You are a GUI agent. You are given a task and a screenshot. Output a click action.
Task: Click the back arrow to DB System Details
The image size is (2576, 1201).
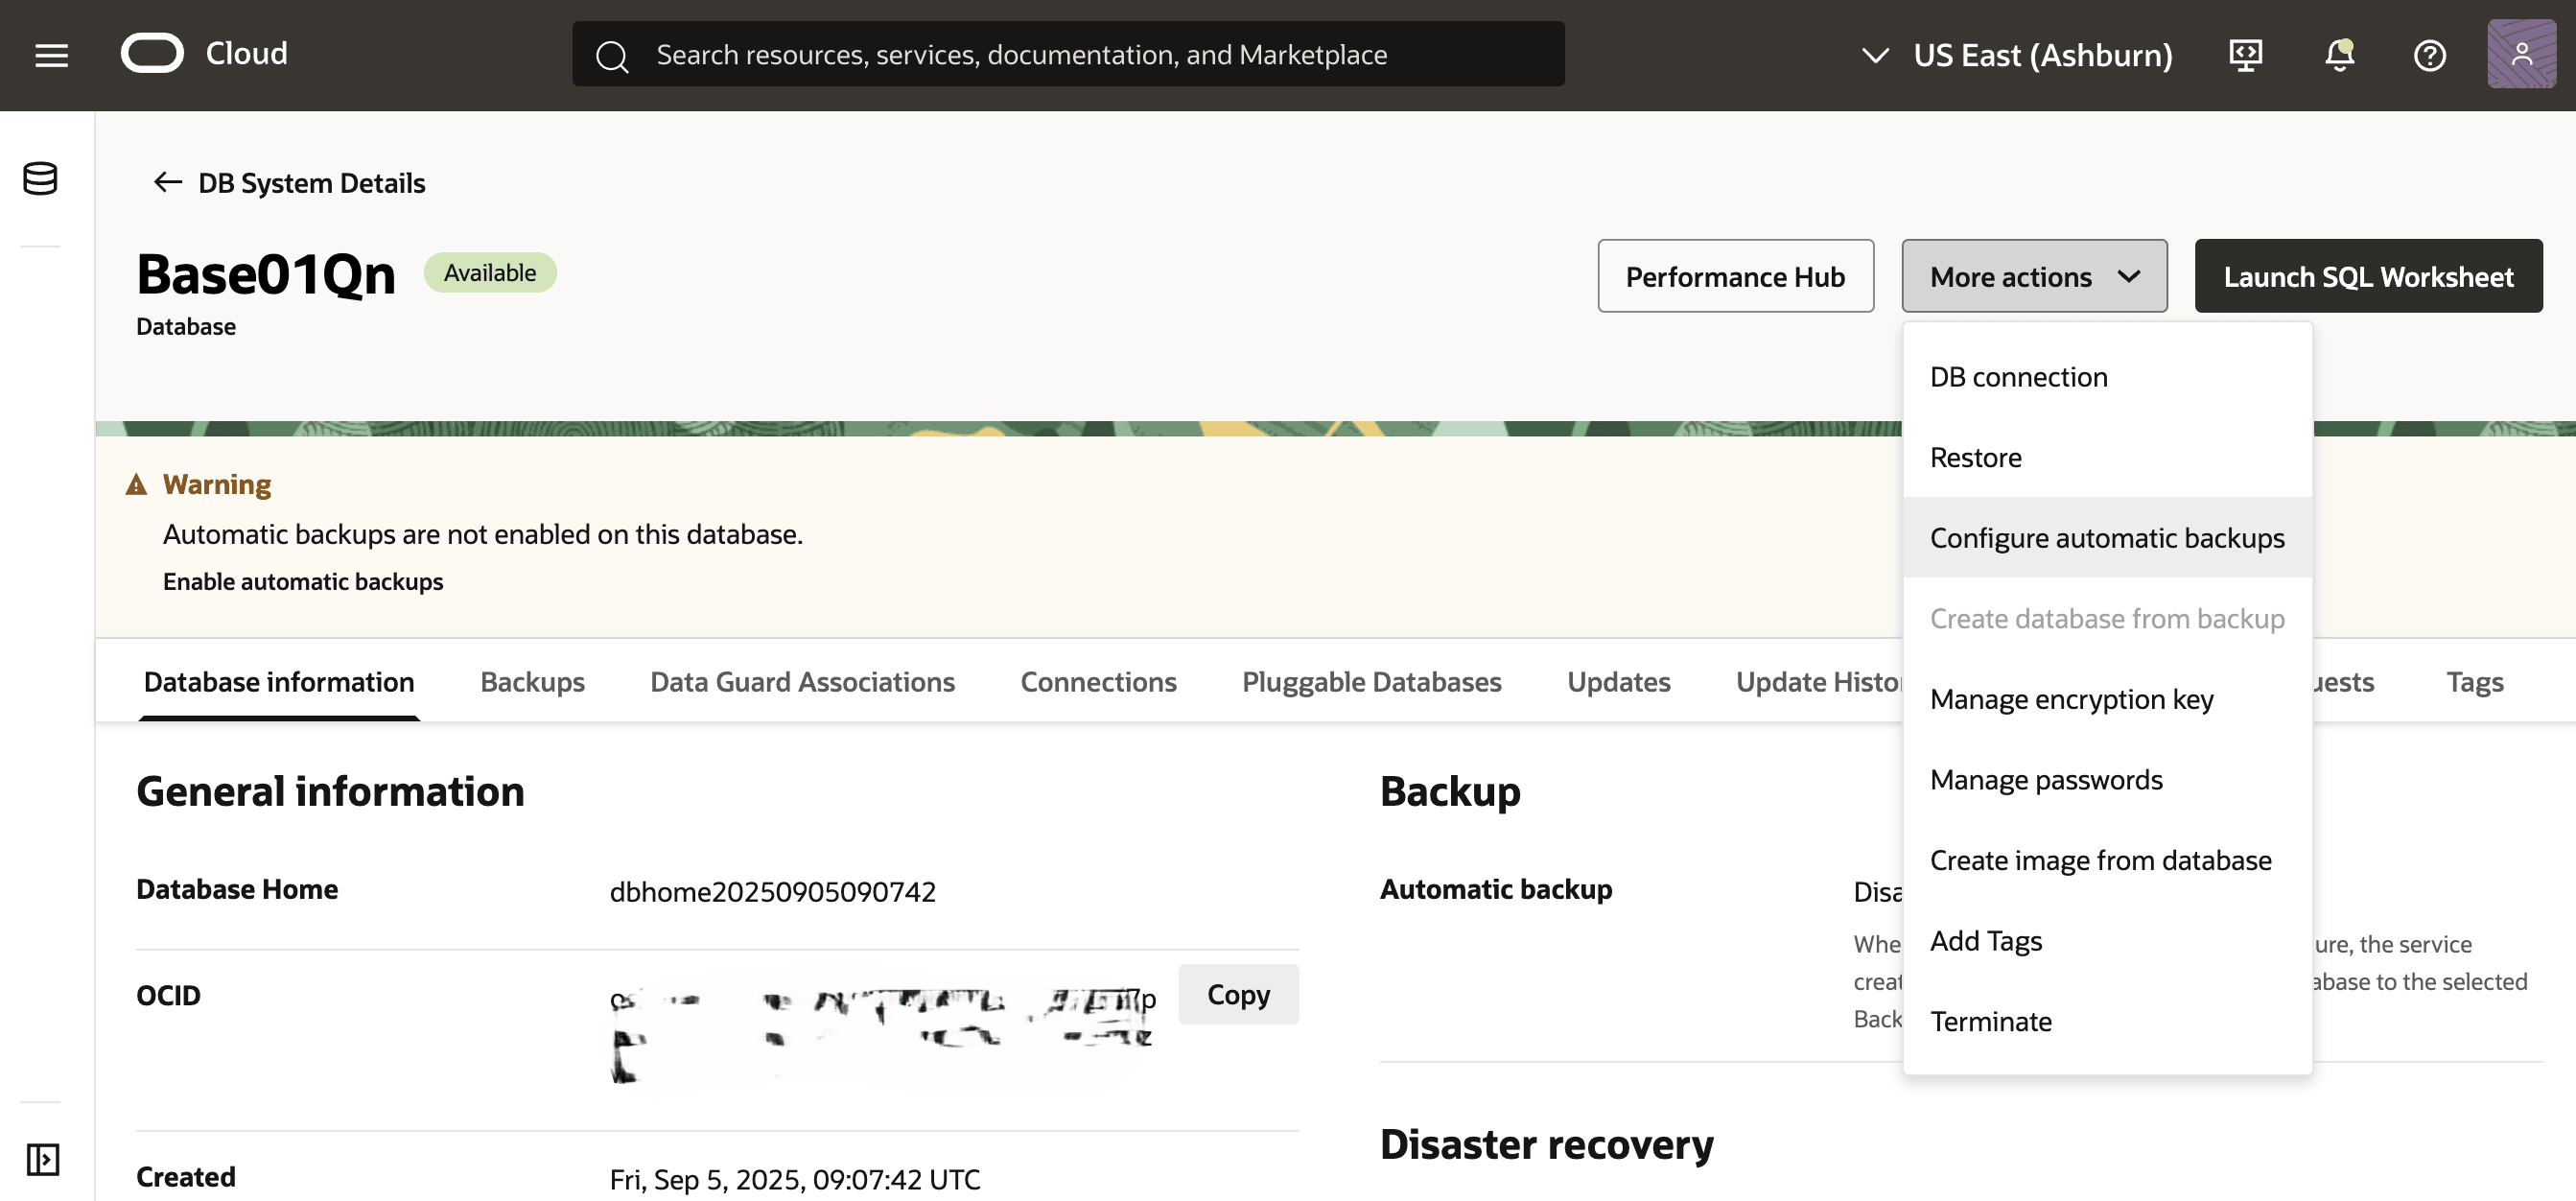pyautogui.click(x=167, y=182)
